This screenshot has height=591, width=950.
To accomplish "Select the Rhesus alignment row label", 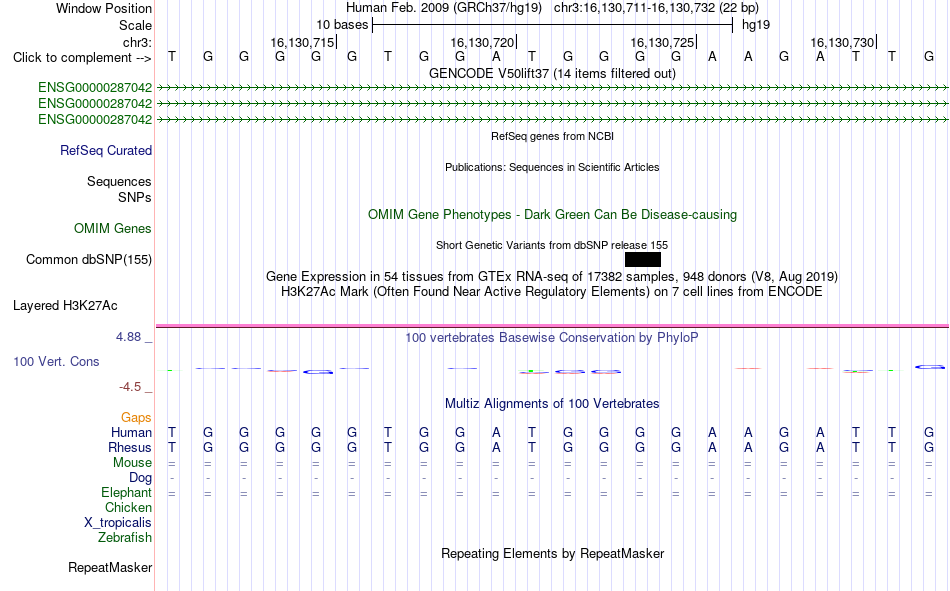I will pyautogui.click(x=130, y=448).
